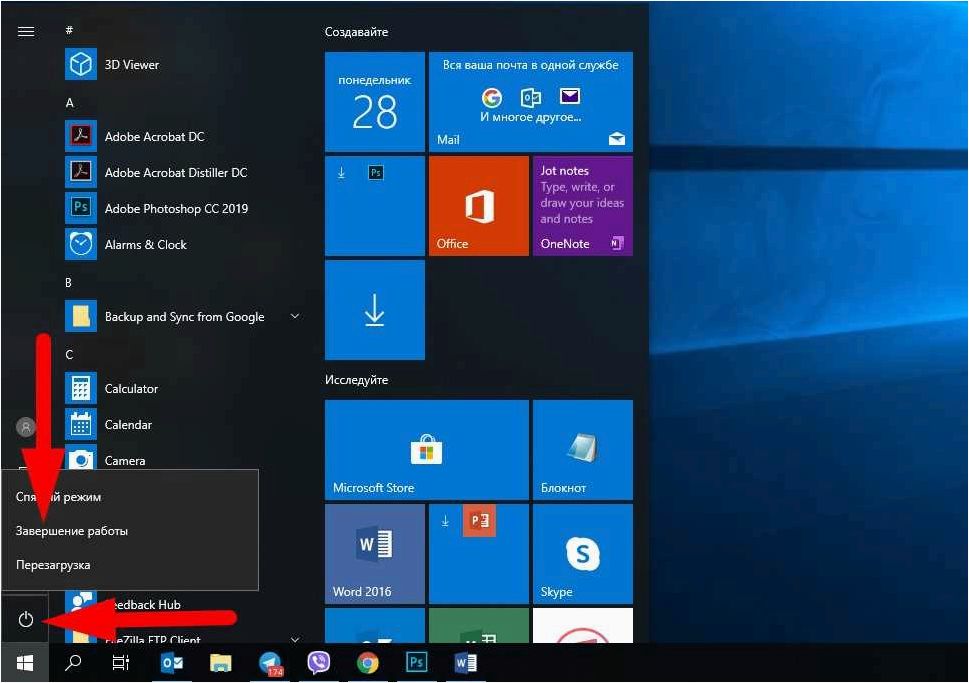969x683 pixels.
Task: Click the # letter header in app list
Action: pos(69,30)
